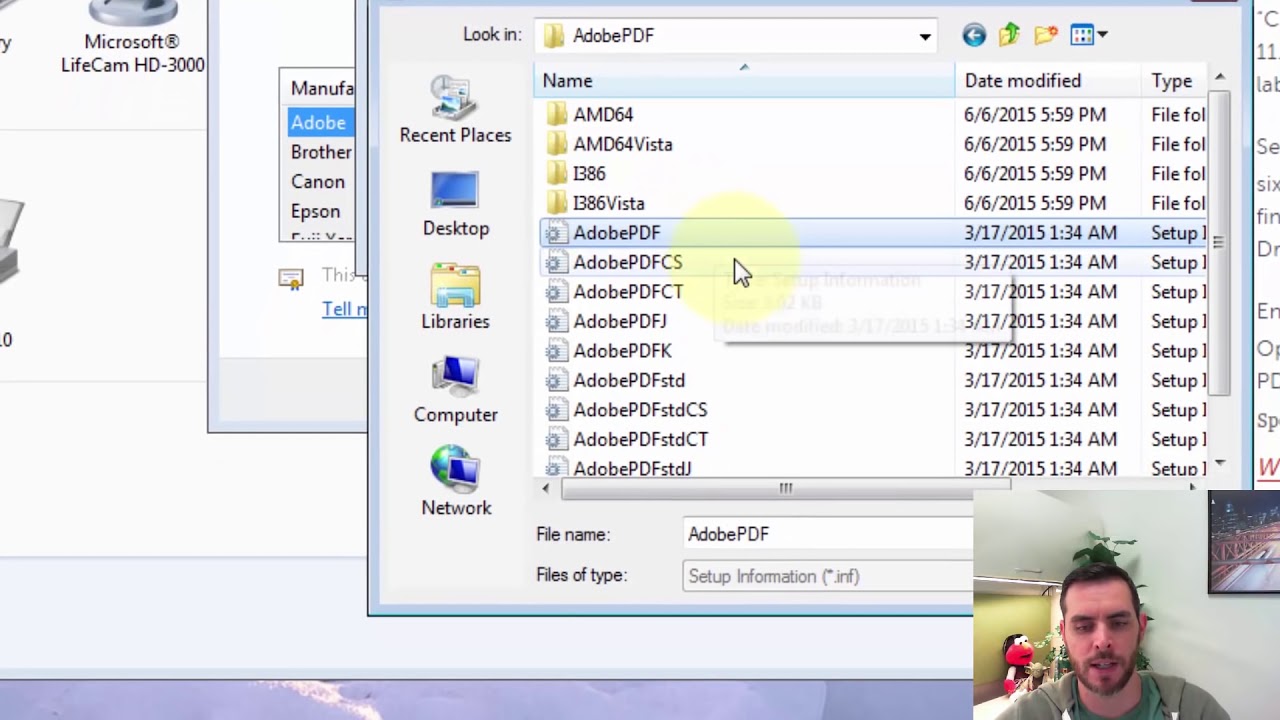
Task: Expand the Look in AdobePDF dropdown
Action: pyautogui.click(x=925, y=37)
